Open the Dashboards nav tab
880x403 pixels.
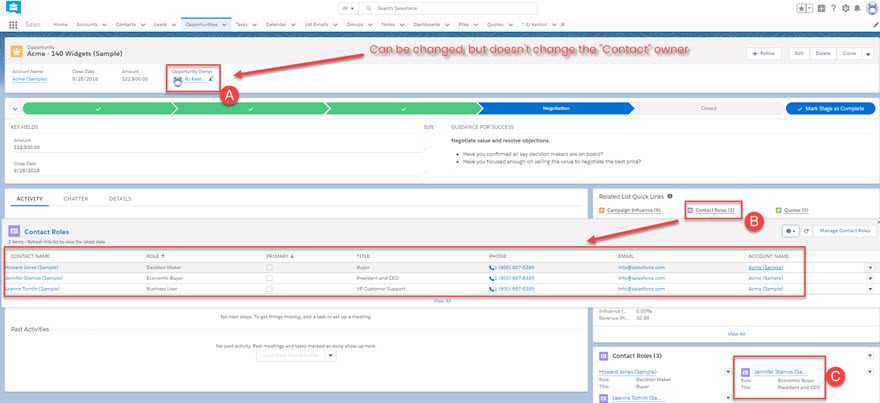click(x=426, y=23)
